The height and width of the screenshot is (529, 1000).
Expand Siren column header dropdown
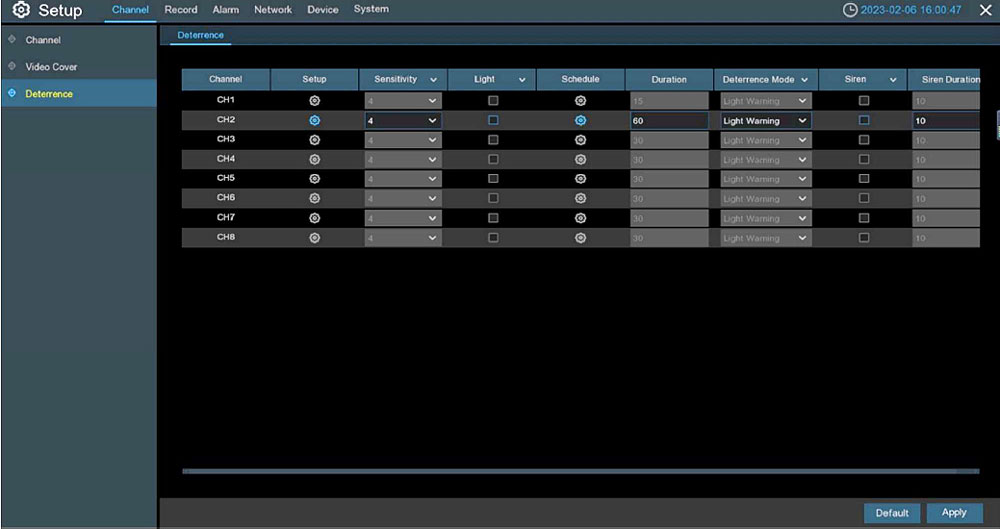pos(893,80)
